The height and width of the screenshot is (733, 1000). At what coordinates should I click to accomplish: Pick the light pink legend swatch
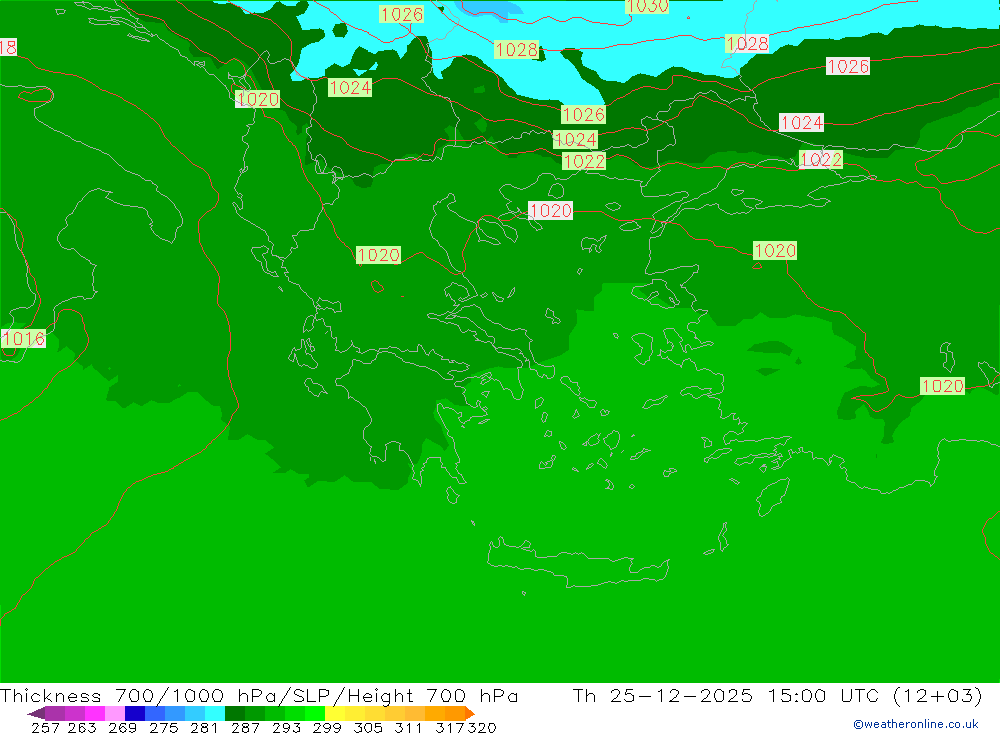[115, 713]
